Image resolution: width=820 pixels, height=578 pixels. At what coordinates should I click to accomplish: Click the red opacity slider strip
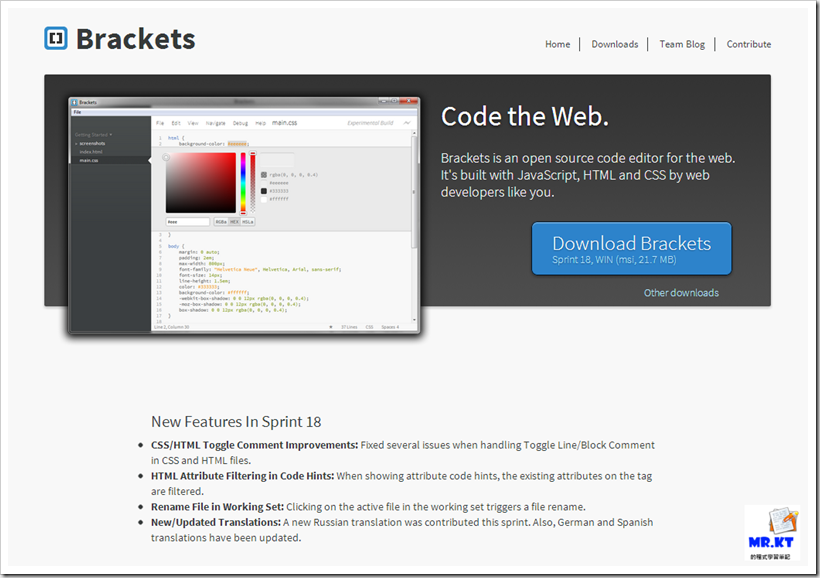click(x=253, y=183)
